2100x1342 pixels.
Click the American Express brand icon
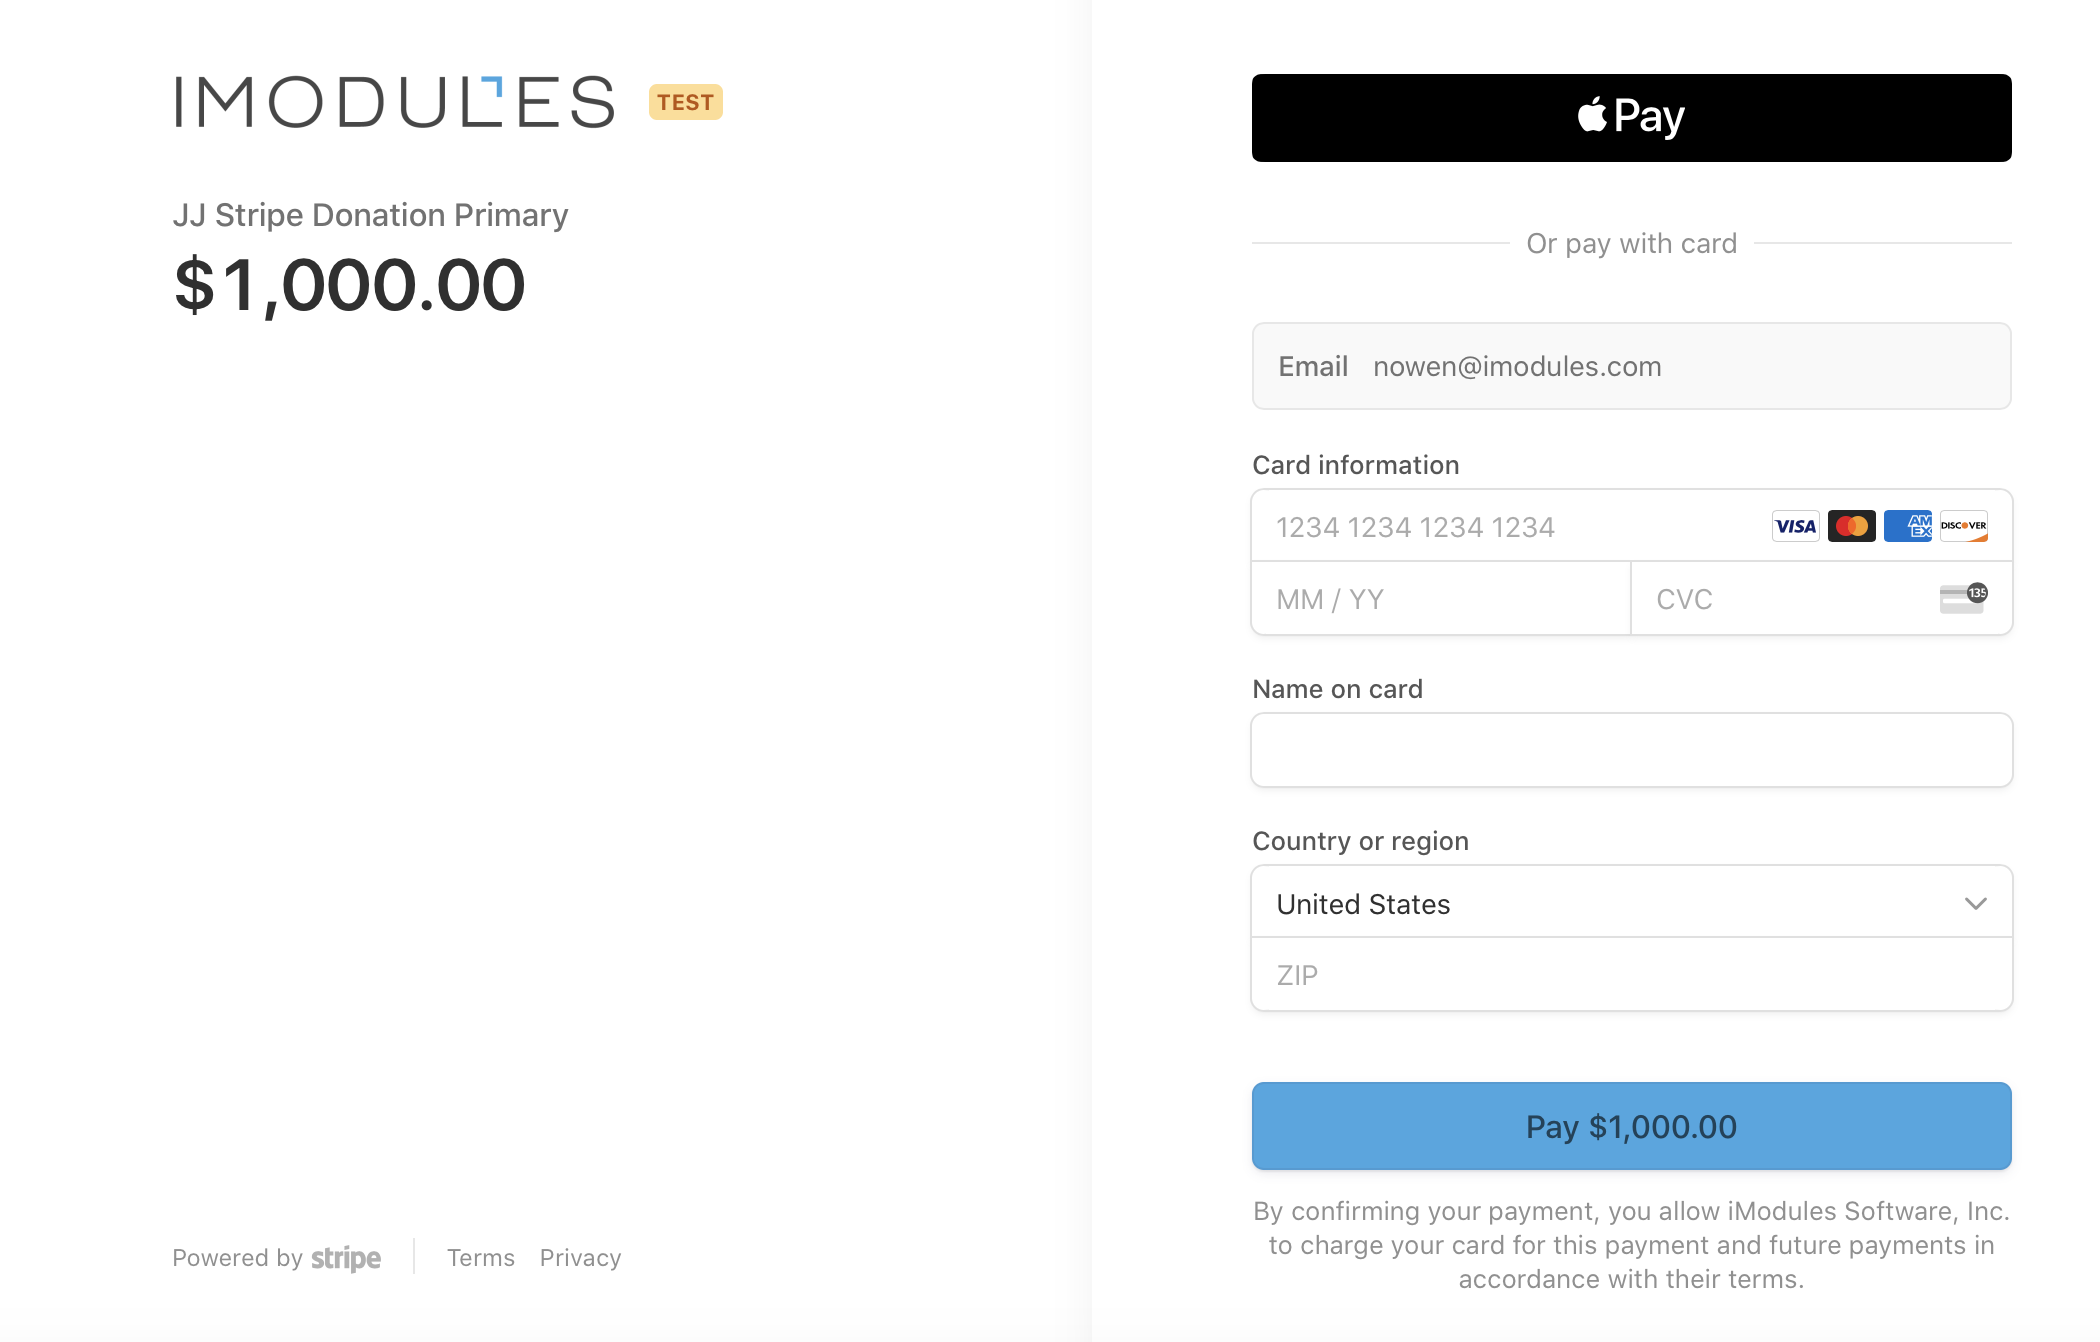(1908, 526)
